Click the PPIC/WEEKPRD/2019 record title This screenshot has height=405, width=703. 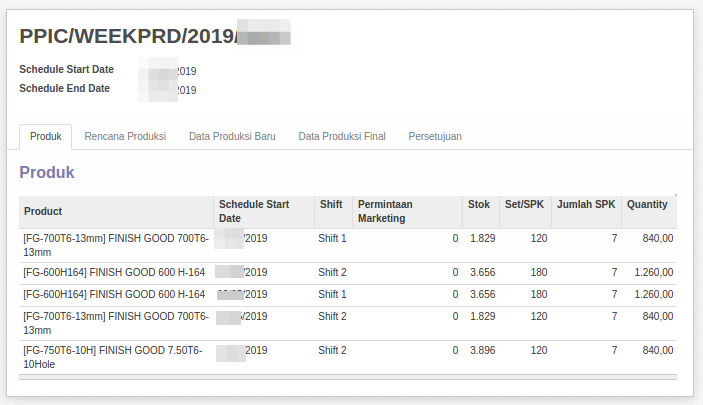coord(155,36)
